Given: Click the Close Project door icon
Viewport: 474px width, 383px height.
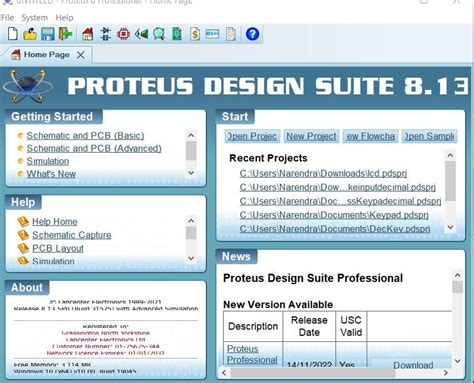Looking at the screenshot, I should [65, 34].
